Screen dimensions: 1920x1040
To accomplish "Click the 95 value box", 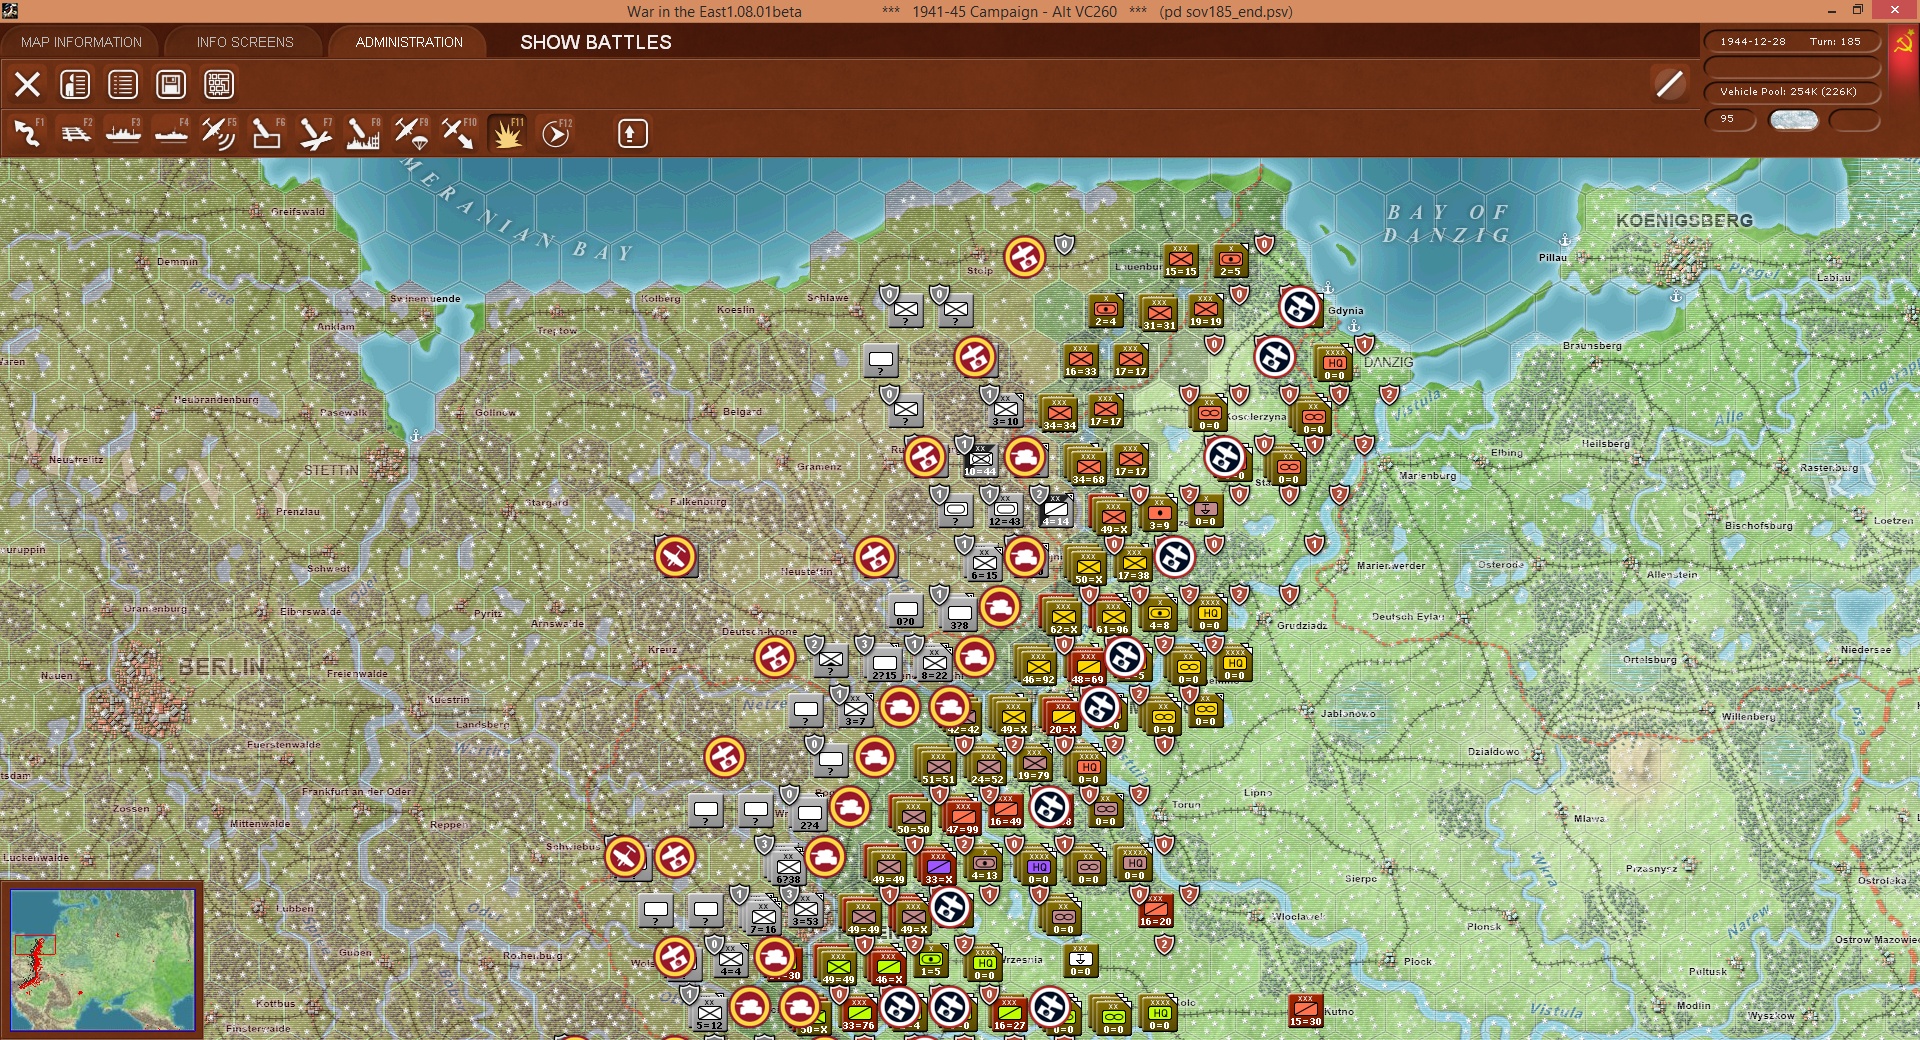I will pos(1729,119).
